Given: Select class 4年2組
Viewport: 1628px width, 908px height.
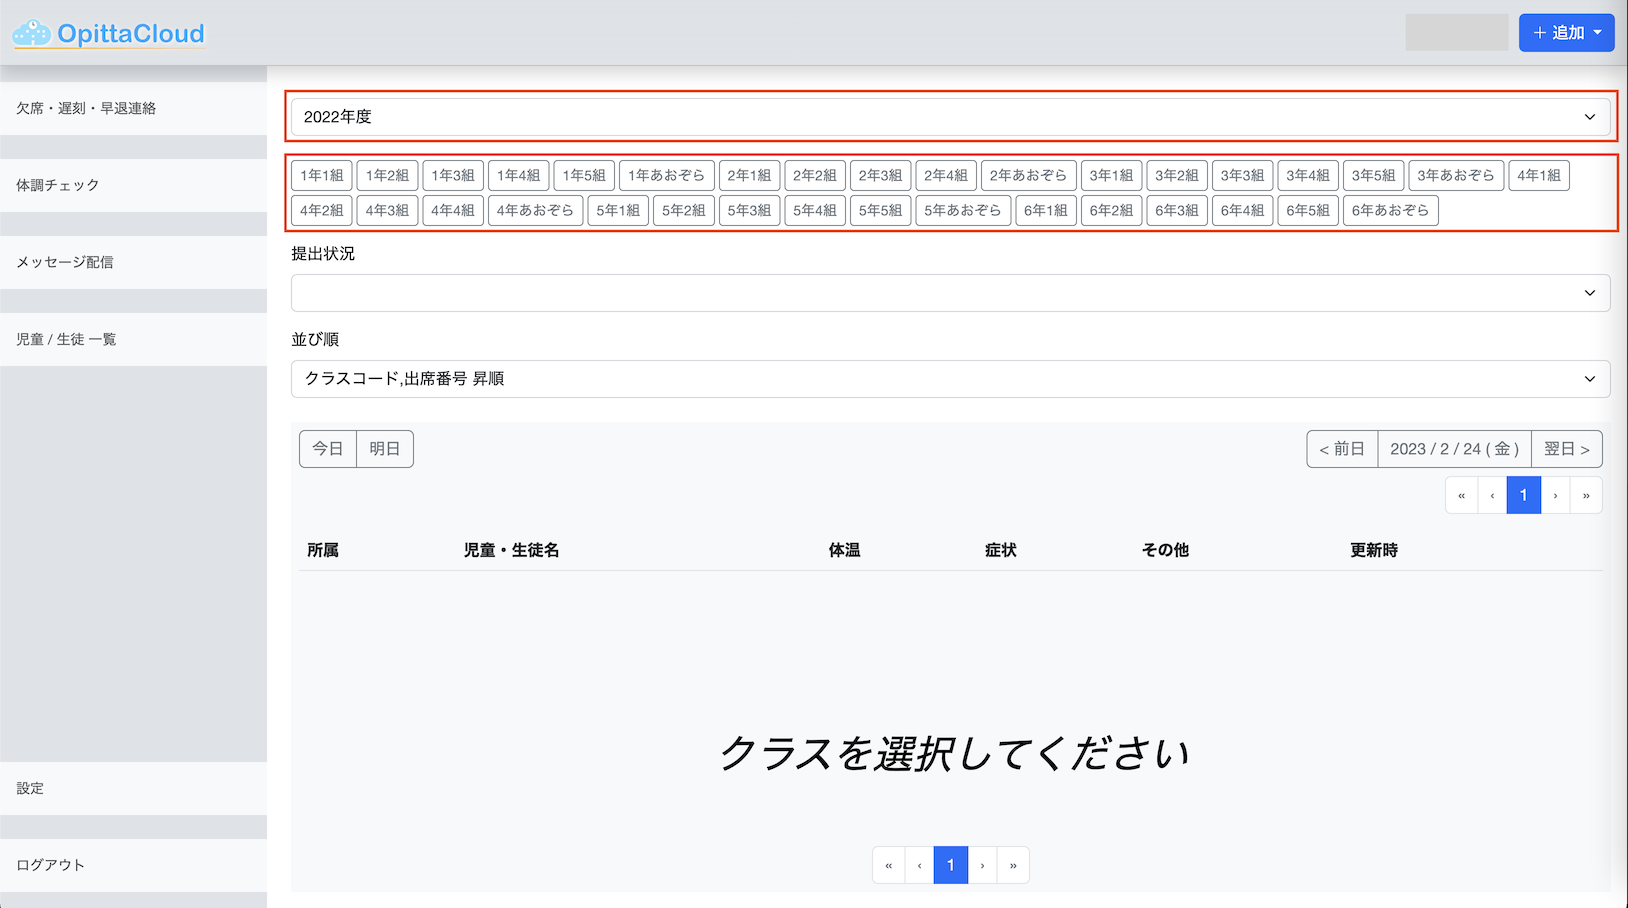Looking at the screenshot, I should 322,211.
